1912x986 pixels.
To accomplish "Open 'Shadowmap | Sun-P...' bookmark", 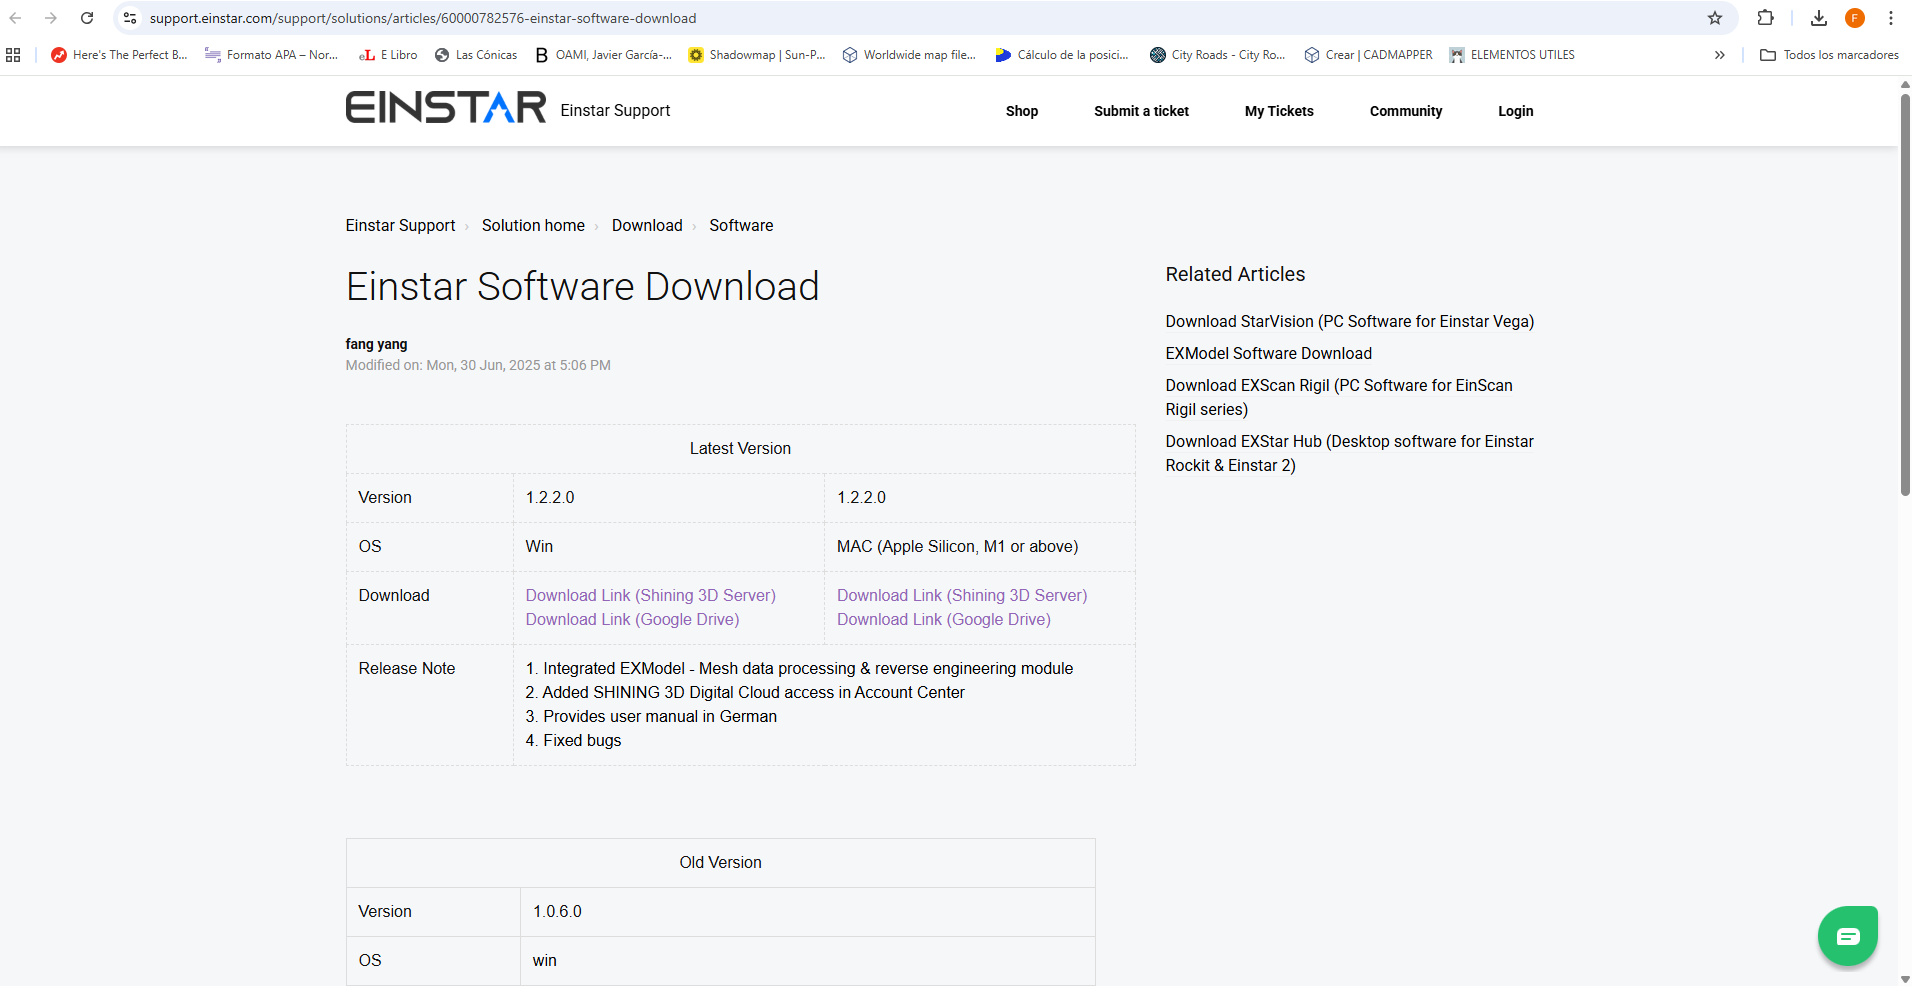I will point(757,55).
